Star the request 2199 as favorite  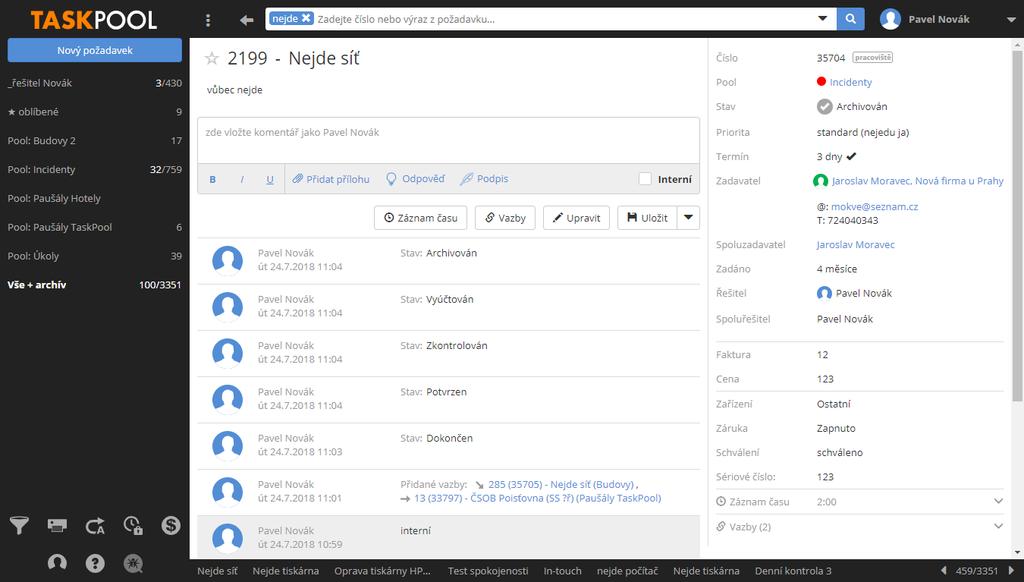point(212,58)
